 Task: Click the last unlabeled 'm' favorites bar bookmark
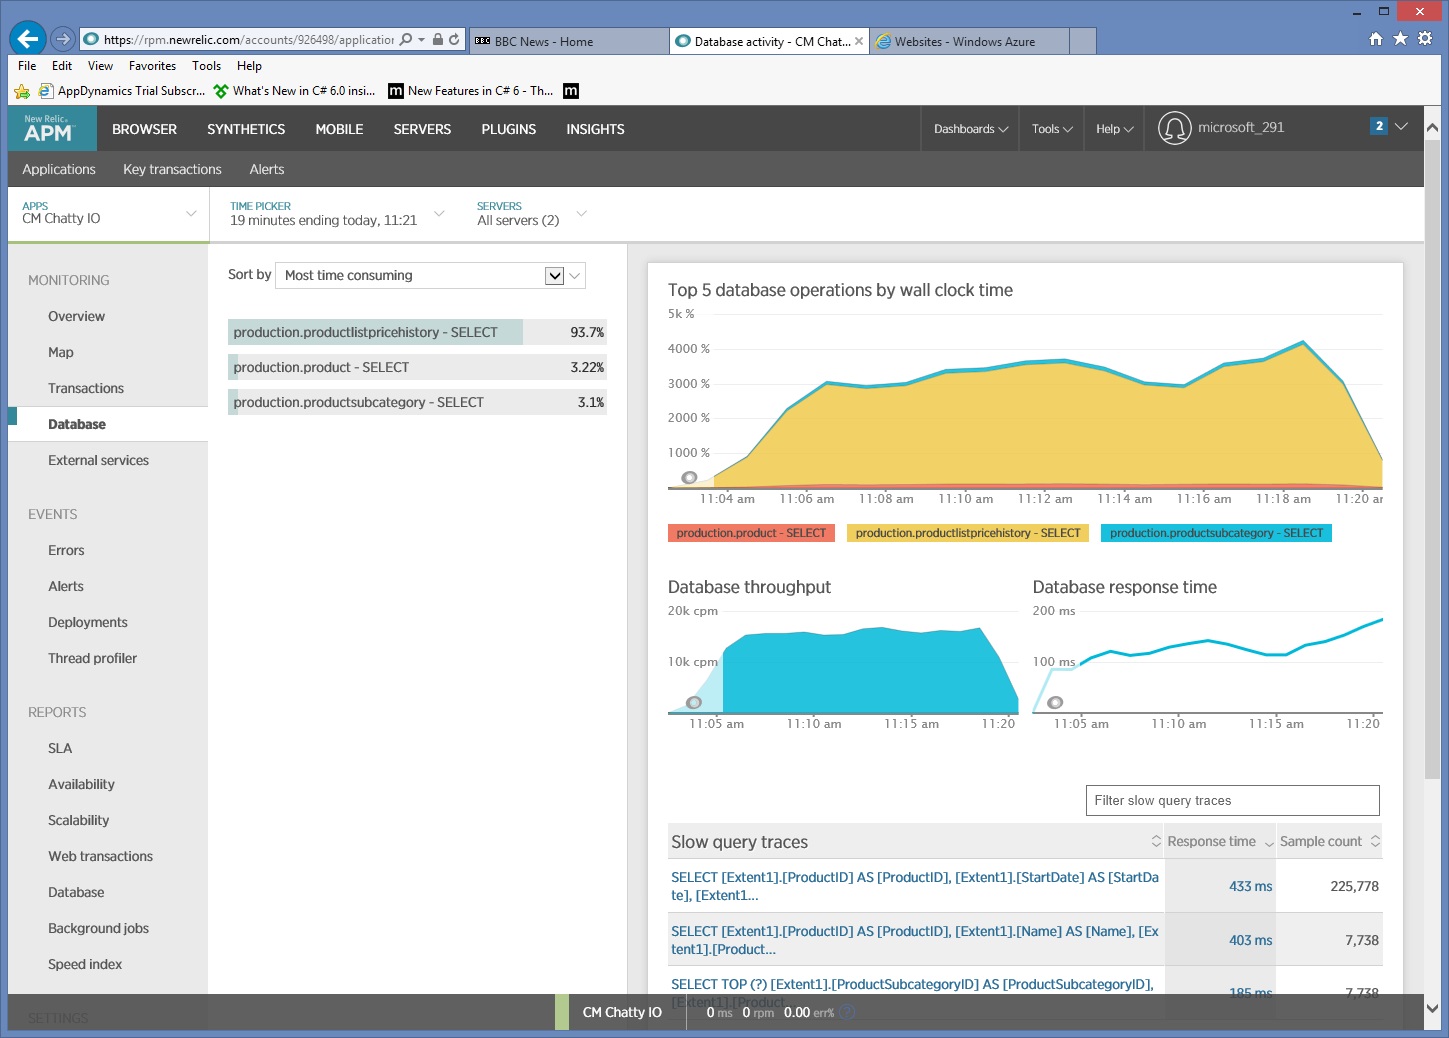[x=571, y=91]
